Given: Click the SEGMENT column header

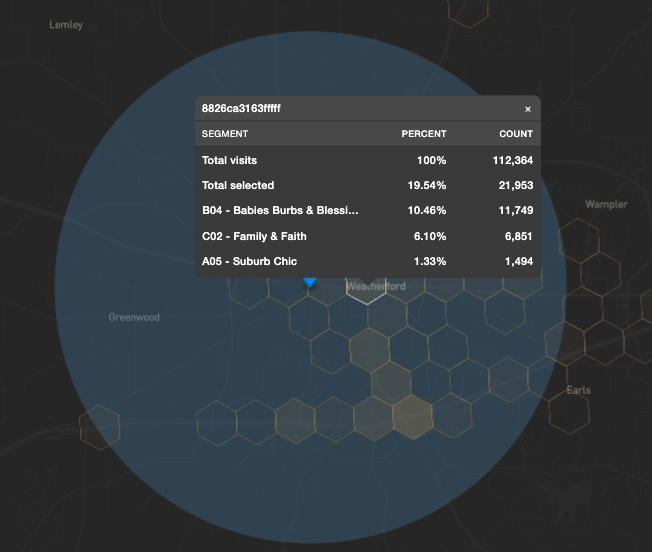Looking at the screenshot, I should tap(225, 134).
